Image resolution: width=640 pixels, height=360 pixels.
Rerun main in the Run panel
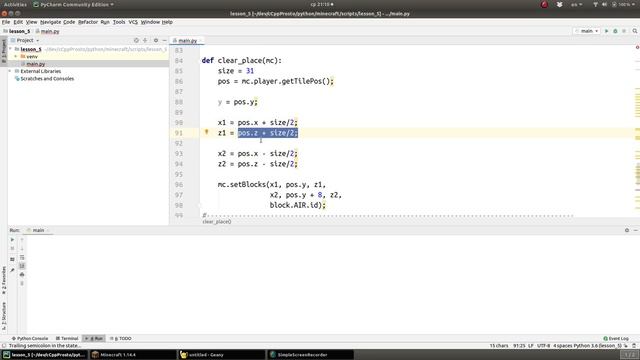pos(12,240)
